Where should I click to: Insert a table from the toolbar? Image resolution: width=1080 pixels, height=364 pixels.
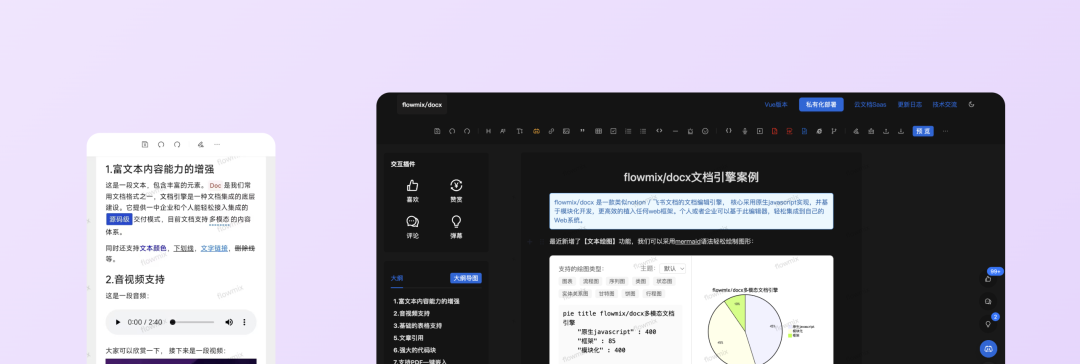pyautogui.click(x=599, y=131)
